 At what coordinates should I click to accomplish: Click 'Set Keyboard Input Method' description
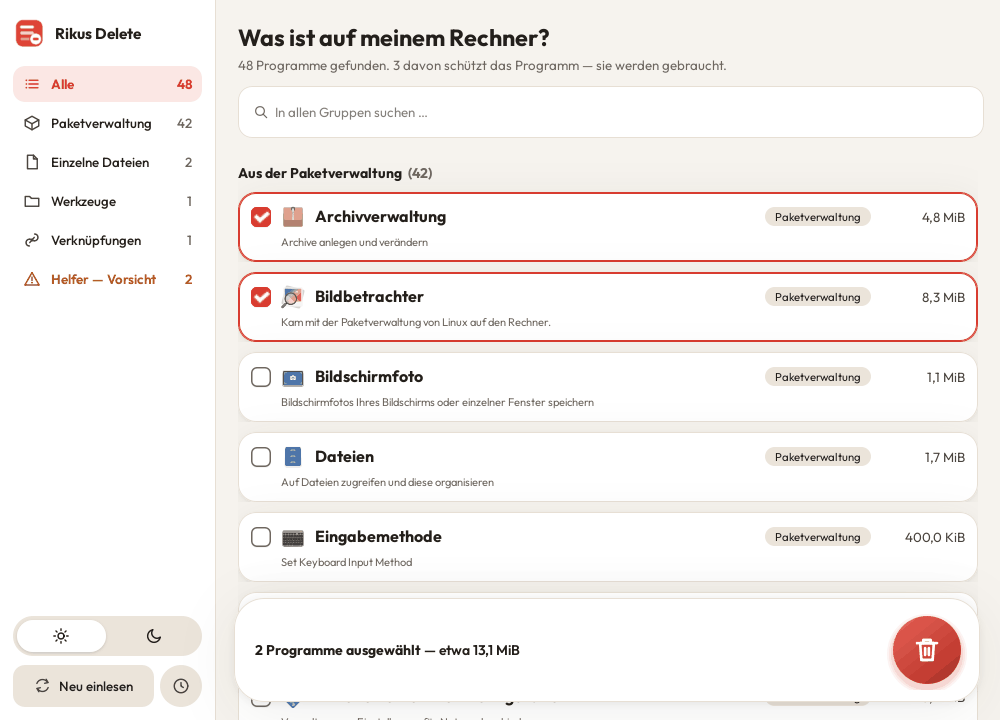tap(347, 562)
